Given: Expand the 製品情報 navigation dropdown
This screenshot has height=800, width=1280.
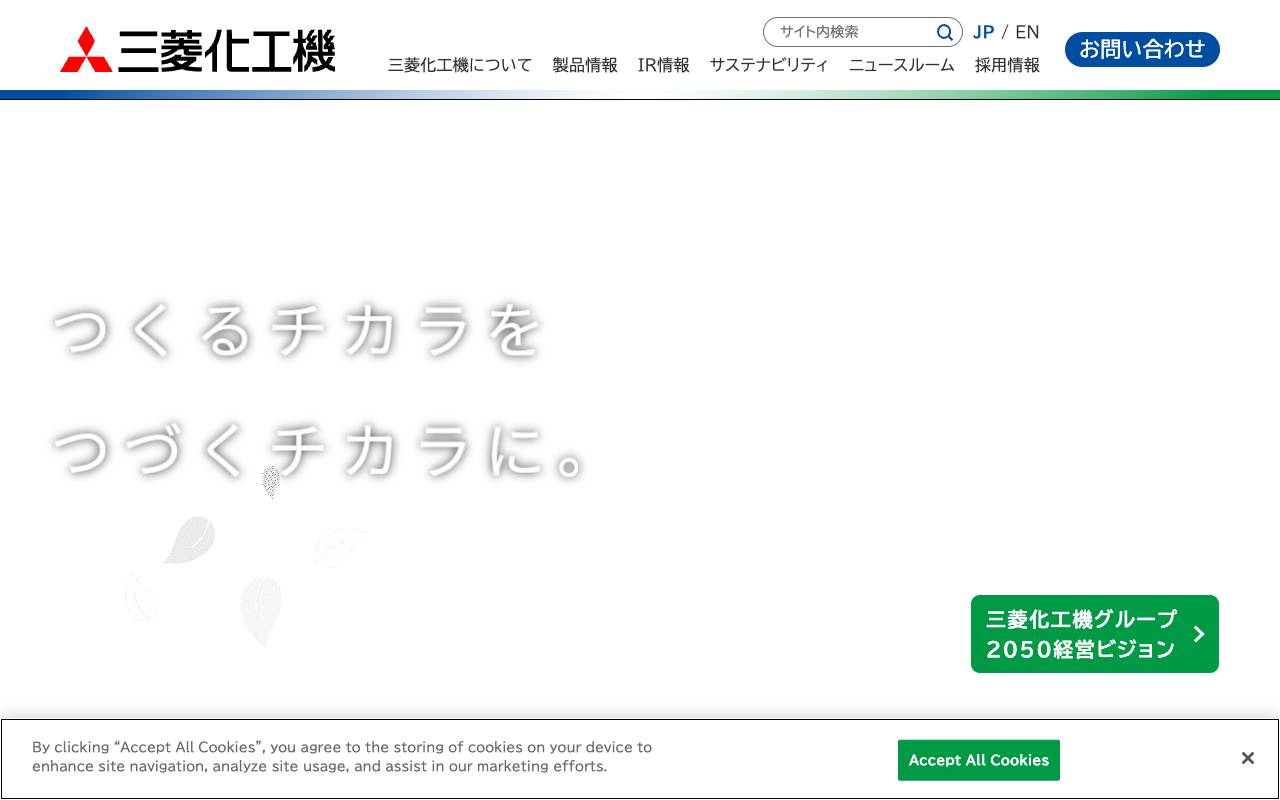Looking at the screenshot, I should [584, 65].
